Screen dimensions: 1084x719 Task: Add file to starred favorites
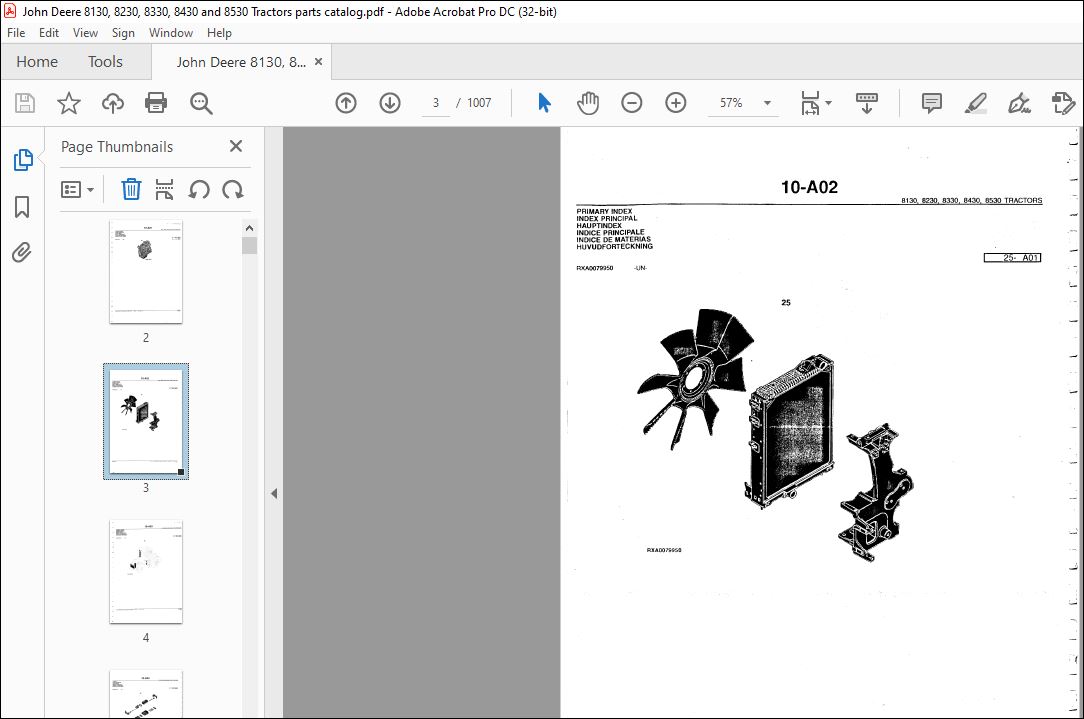(68, 103)
